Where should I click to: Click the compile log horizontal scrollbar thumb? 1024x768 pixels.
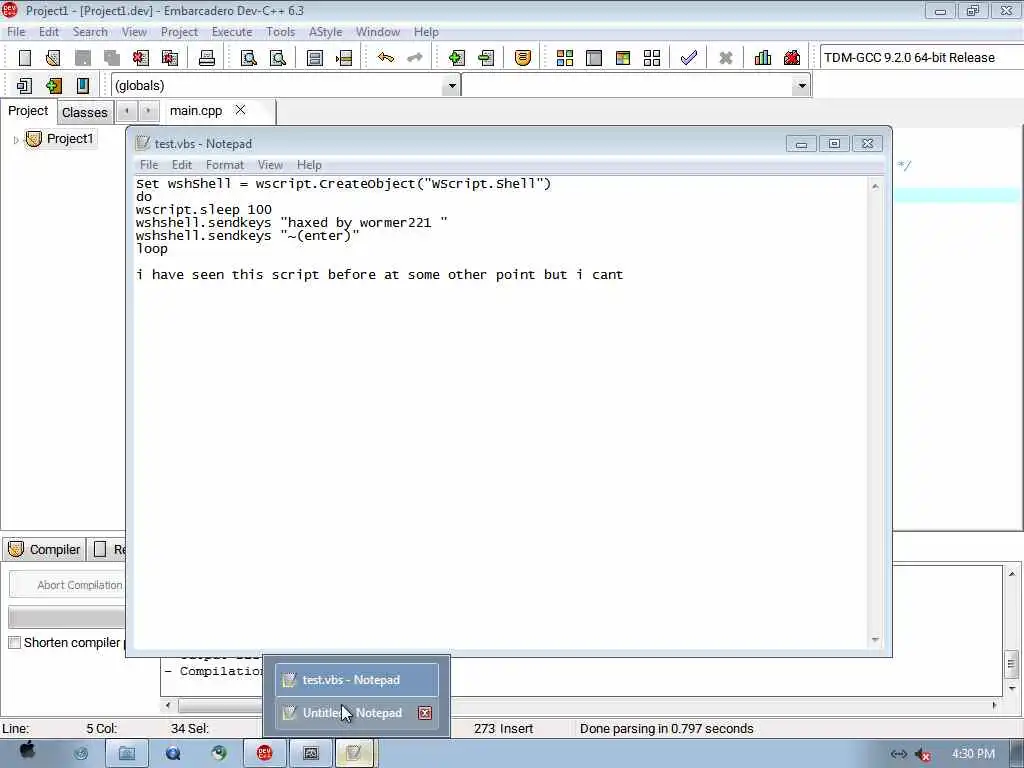click(x=221, y=706)
